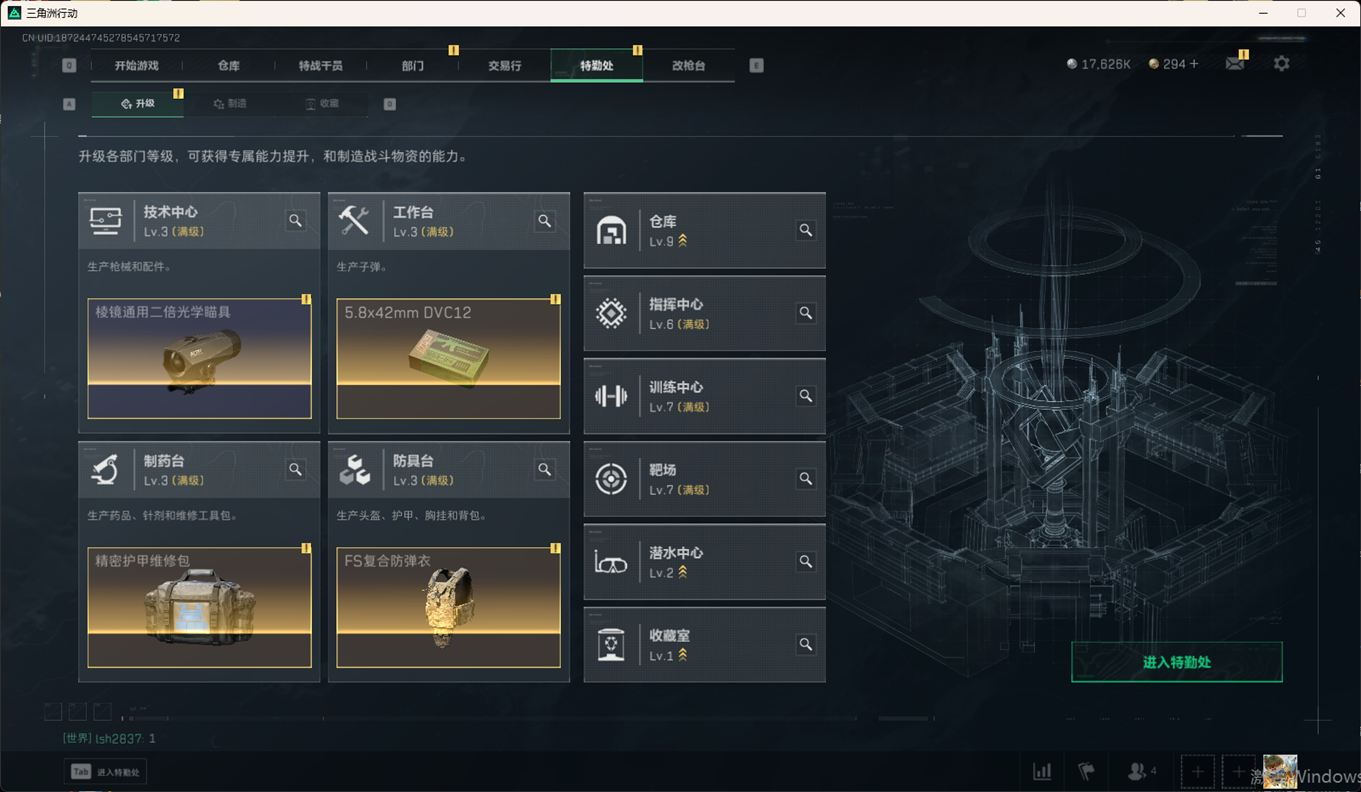Select the 收藏 sub-tab
The height and width of the screenshot is (792, 1361).
click(x=322, y=104)
